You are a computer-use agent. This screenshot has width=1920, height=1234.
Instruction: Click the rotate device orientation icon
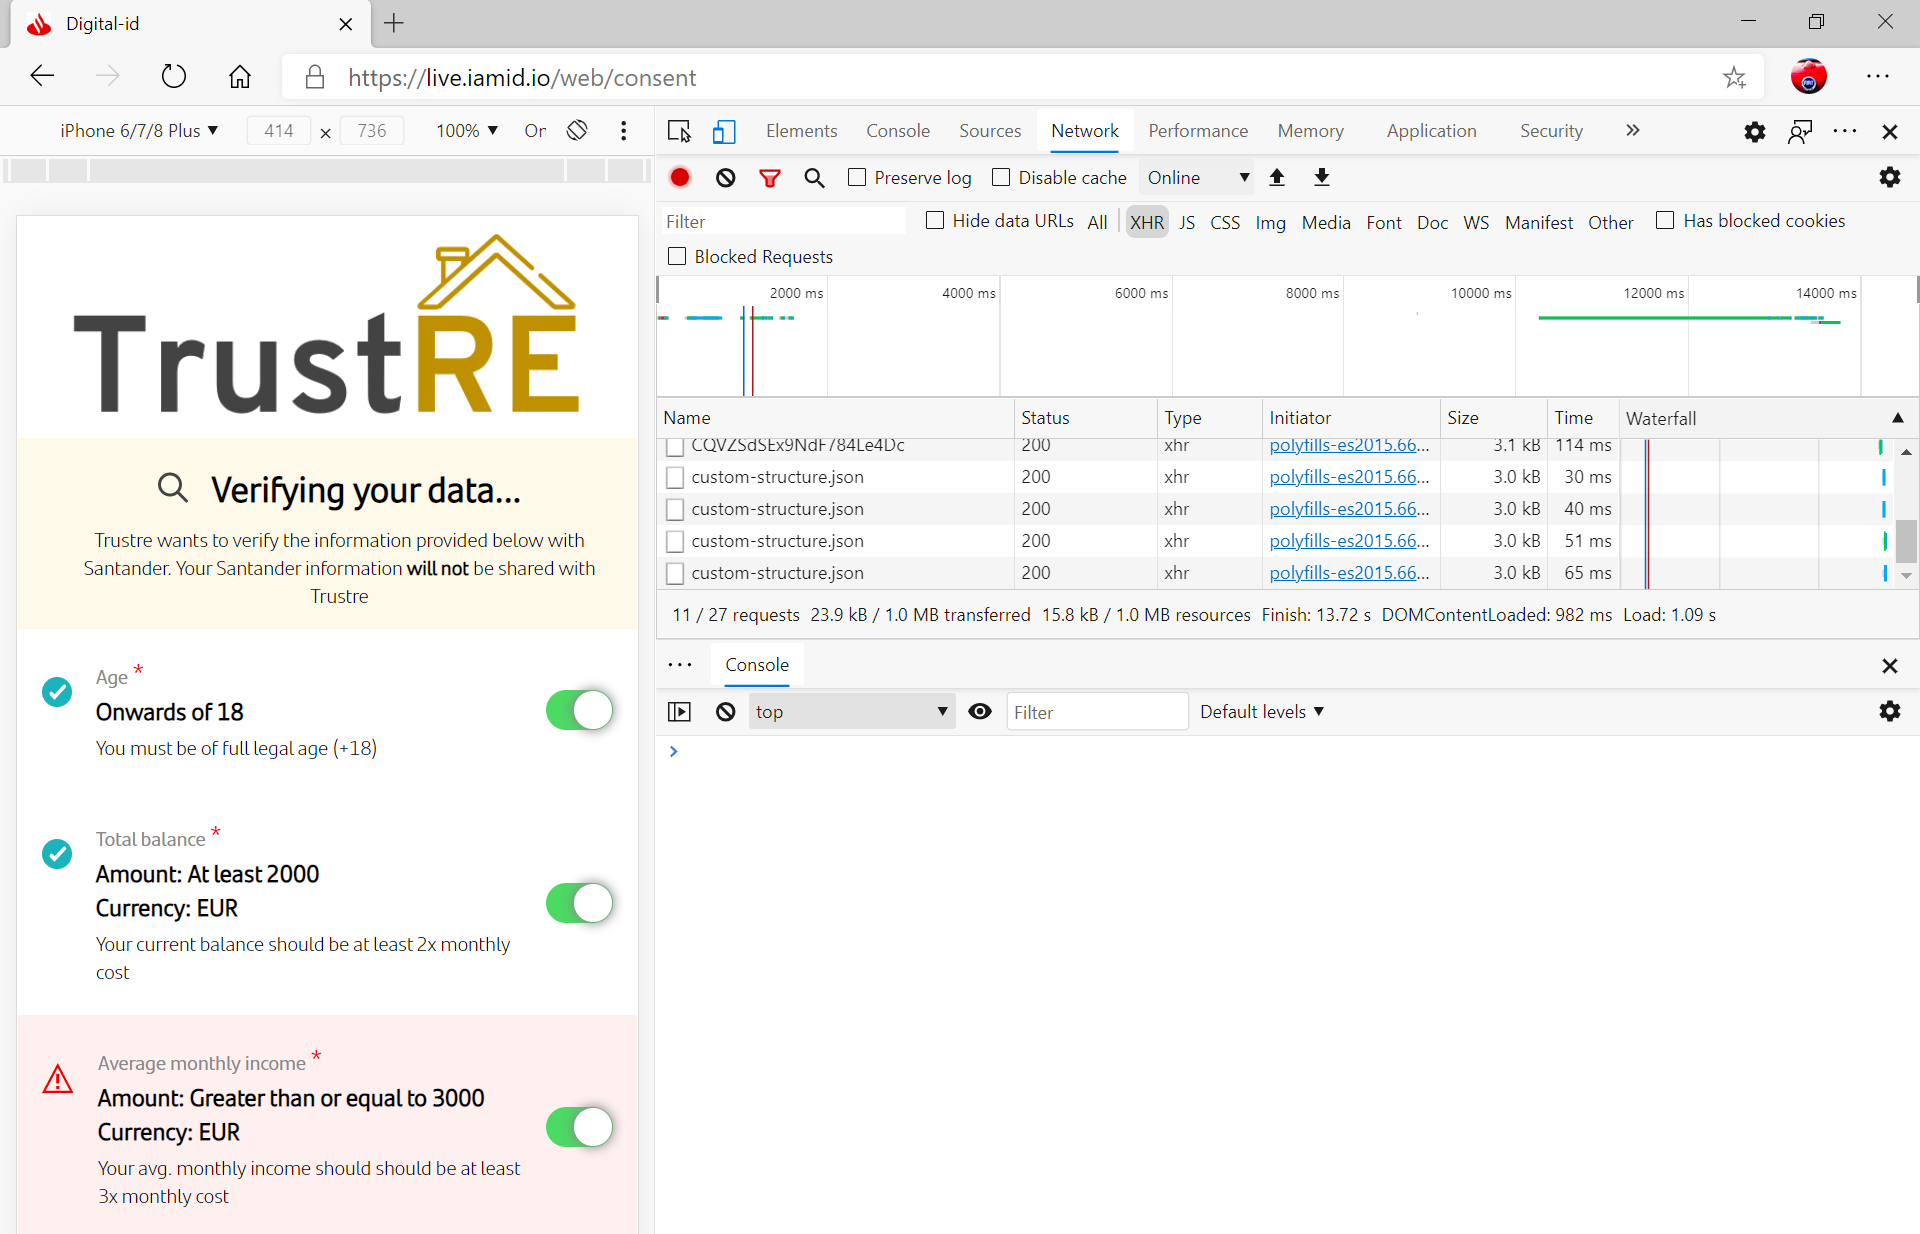(x=577, y=131)
